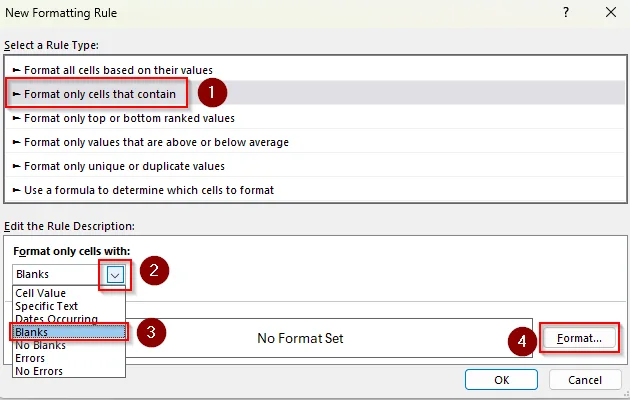Choose 'Cell Value' from the dropdown list

click(x=69, y=293)
